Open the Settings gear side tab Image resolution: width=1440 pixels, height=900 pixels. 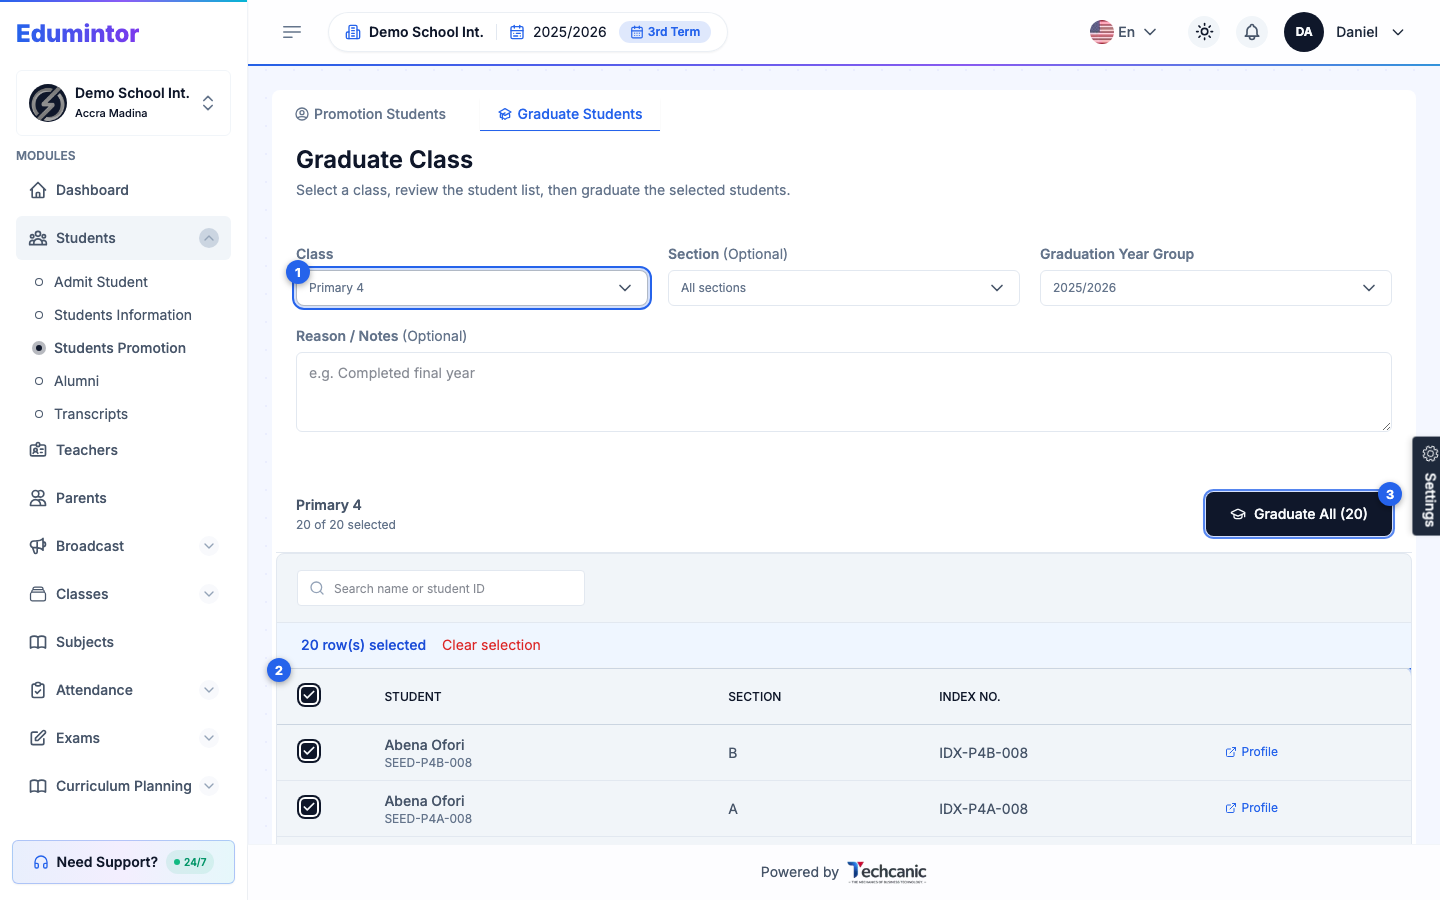coord(1427,486)
